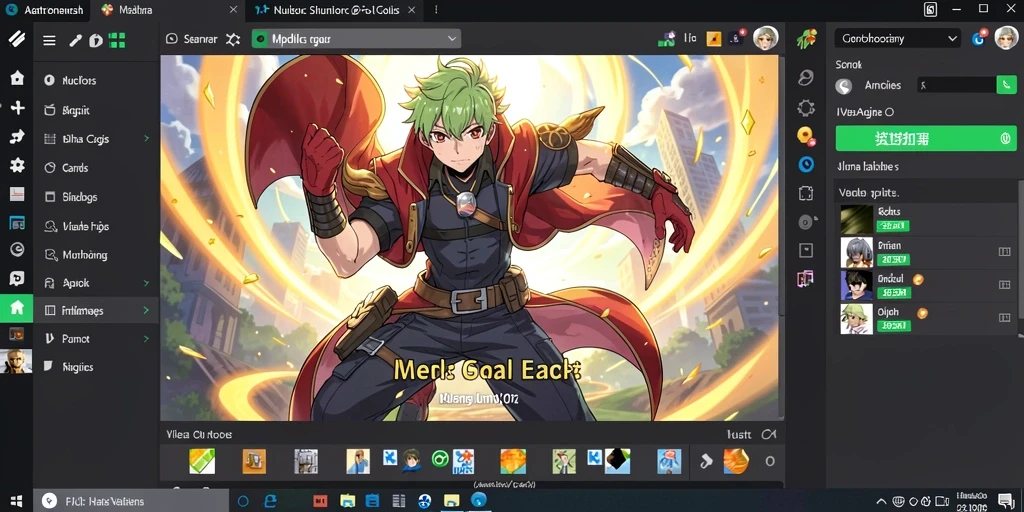Expand the Pamot sidebar item chevron
The image size is (1024, 512).
pos(146,339)
